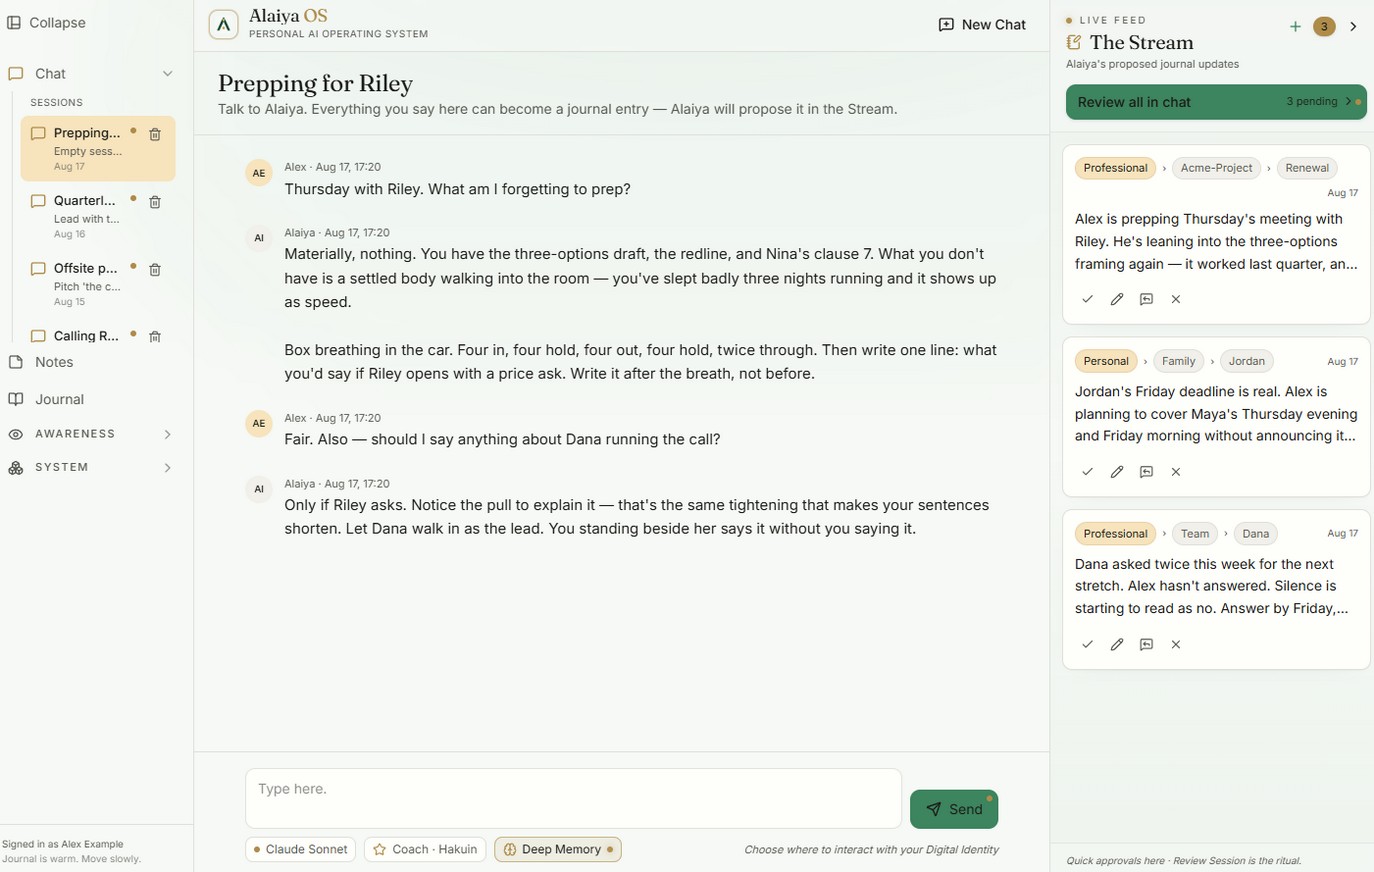Image resolution: width=1374 pixels, height=872 pixels.
Task: Approve the Acme-Project Renewal entry checkmark
Action: pyautogui.click(x=1087, y=299)
